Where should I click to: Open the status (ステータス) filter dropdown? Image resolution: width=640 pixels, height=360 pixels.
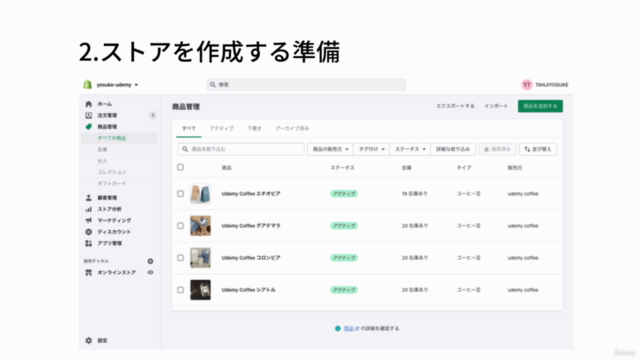[410, 149]
